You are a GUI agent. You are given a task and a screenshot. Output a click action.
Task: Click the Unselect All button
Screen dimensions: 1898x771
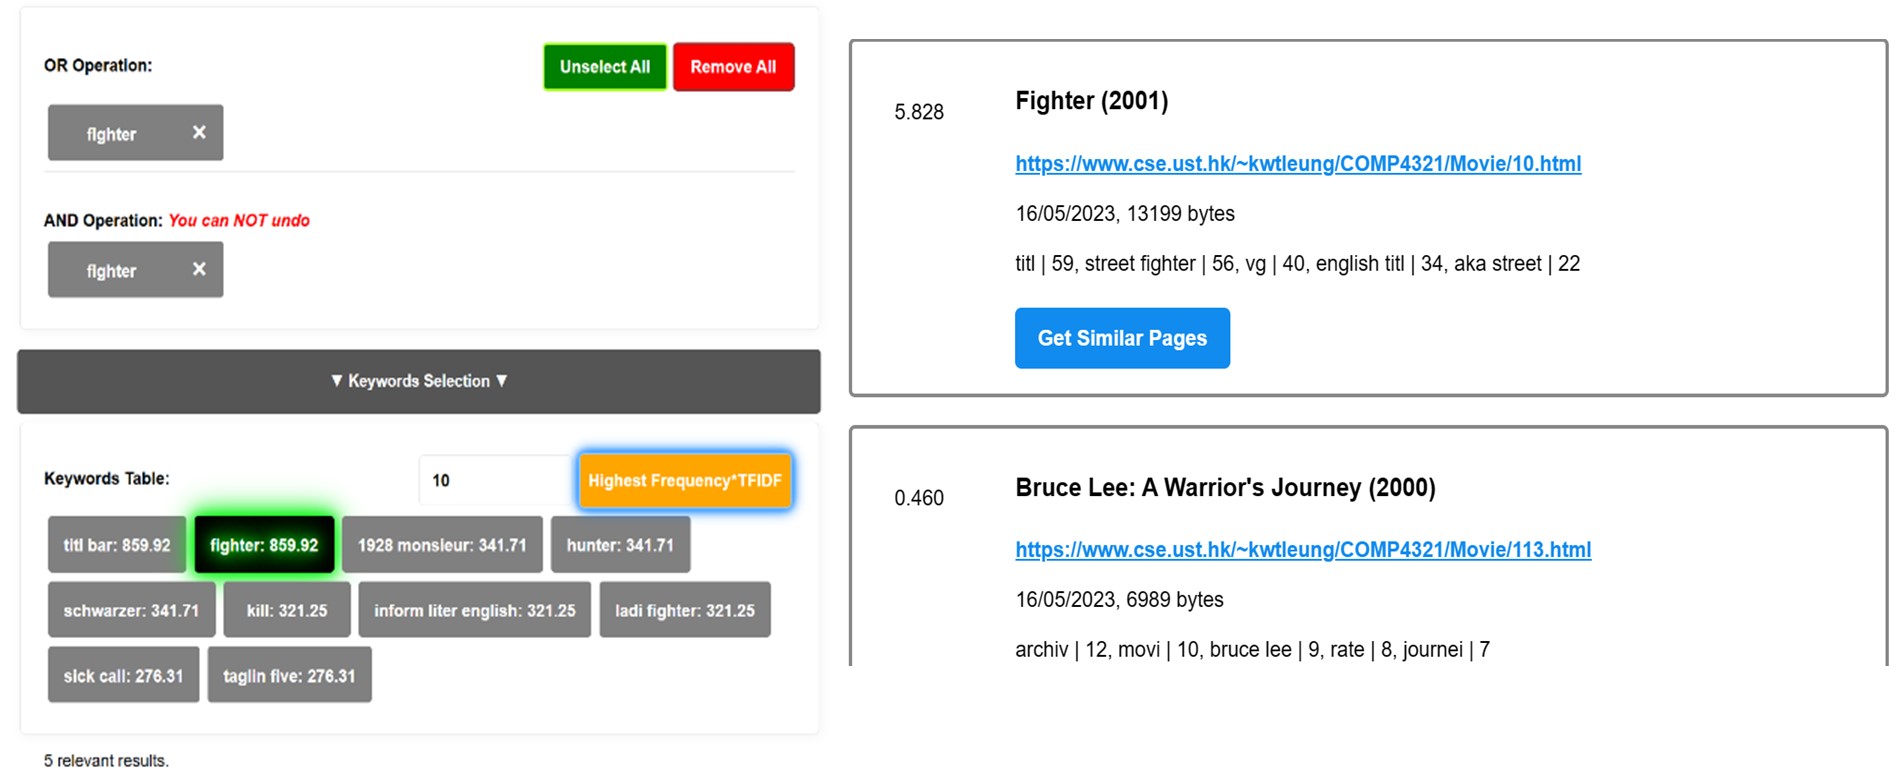pos(605,67)
